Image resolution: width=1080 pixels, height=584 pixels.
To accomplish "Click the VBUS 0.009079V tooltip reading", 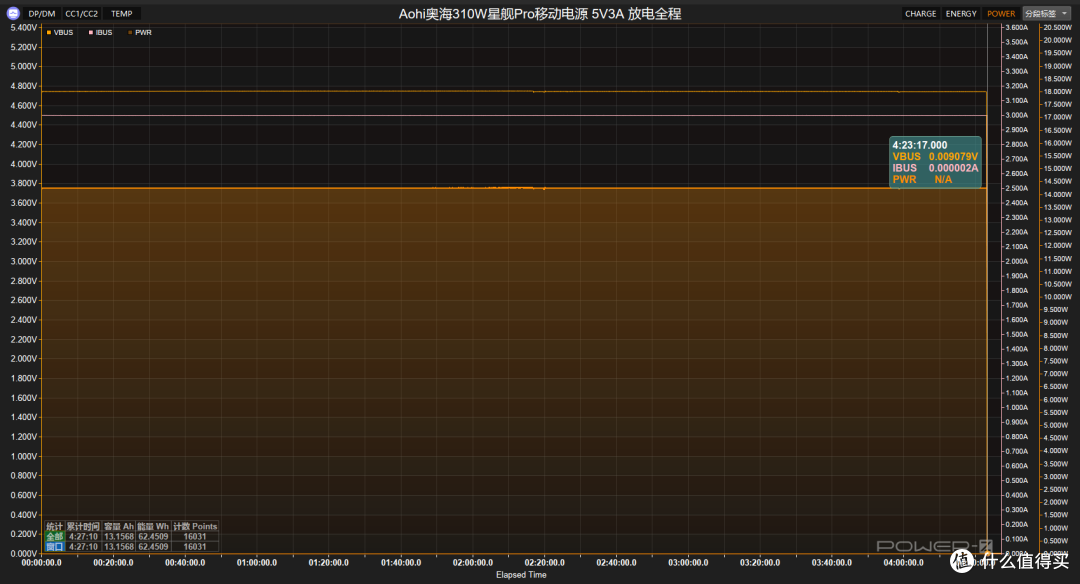I will pyautogui.click(x=935, y=156).
